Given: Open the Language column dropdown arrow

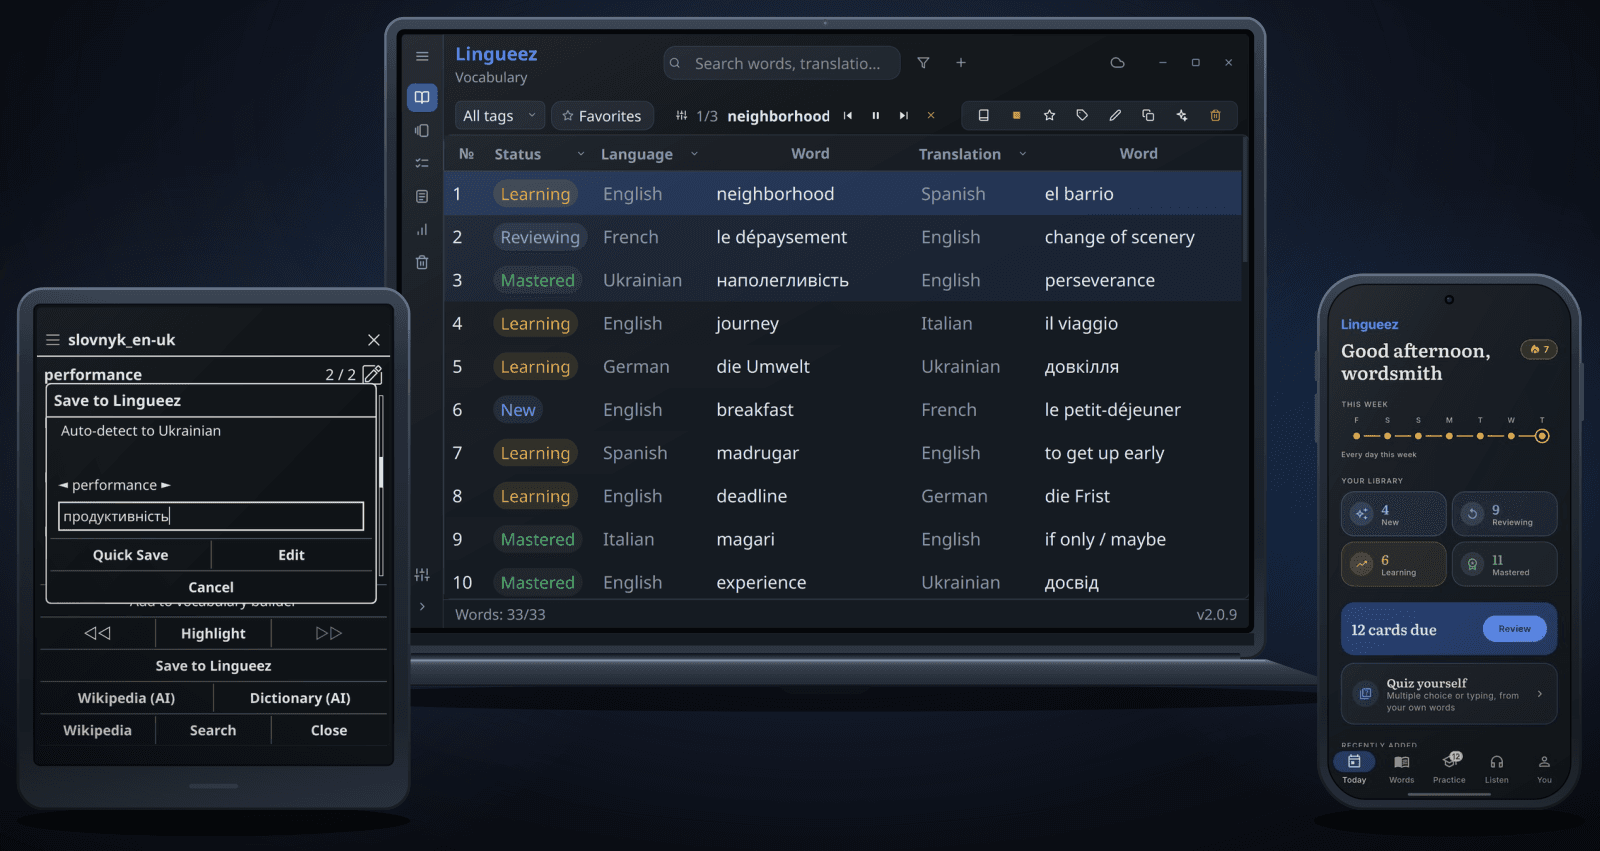Looking at the screenshot, I should tap(694, 154).
